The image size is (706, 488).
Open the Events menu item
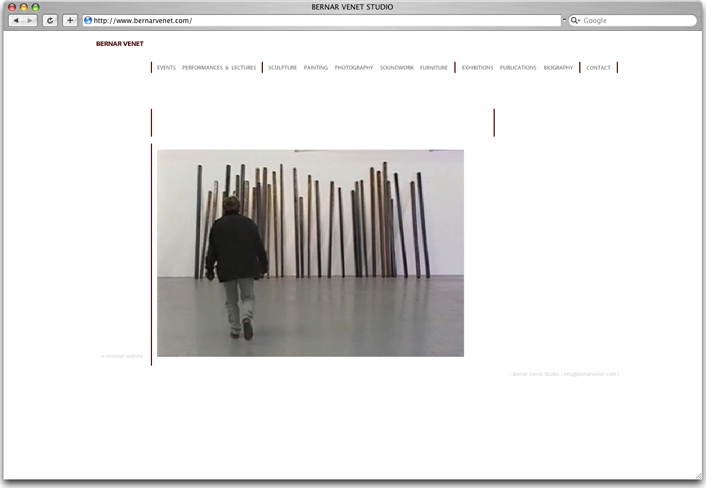point(166,68)
